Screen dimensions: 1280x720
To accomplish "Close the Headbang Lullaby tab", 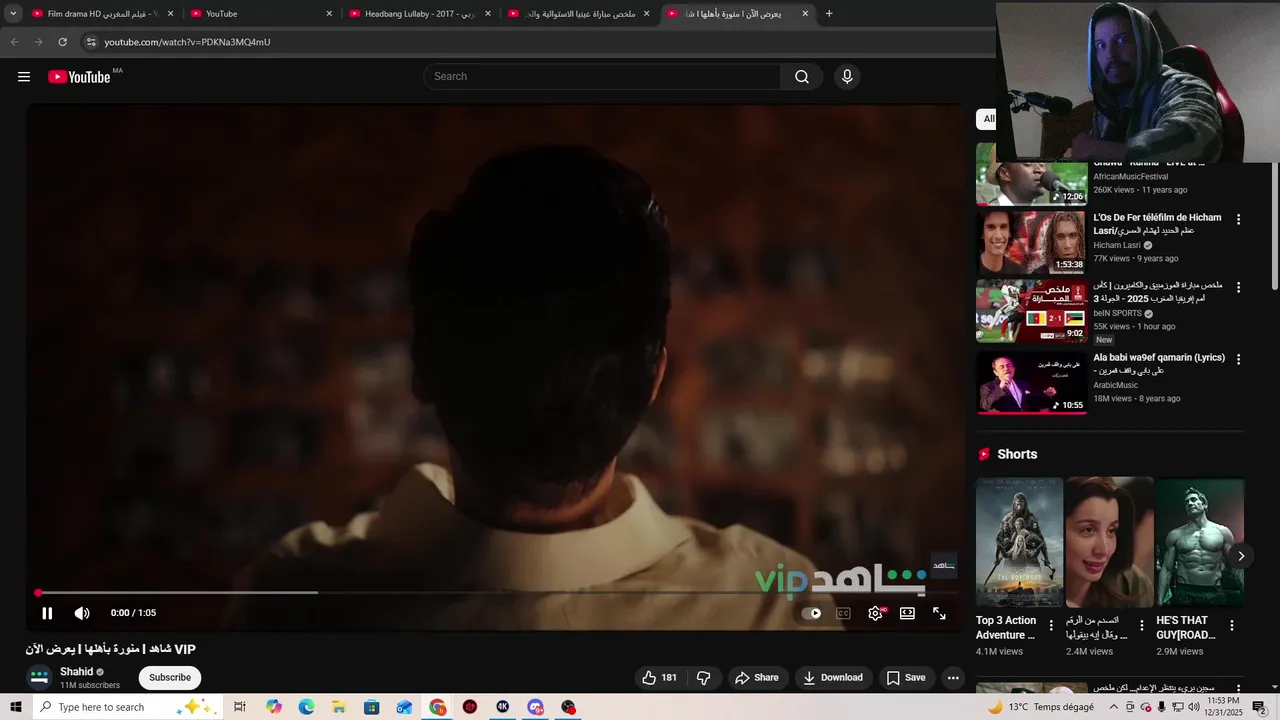I will [488, 14].
